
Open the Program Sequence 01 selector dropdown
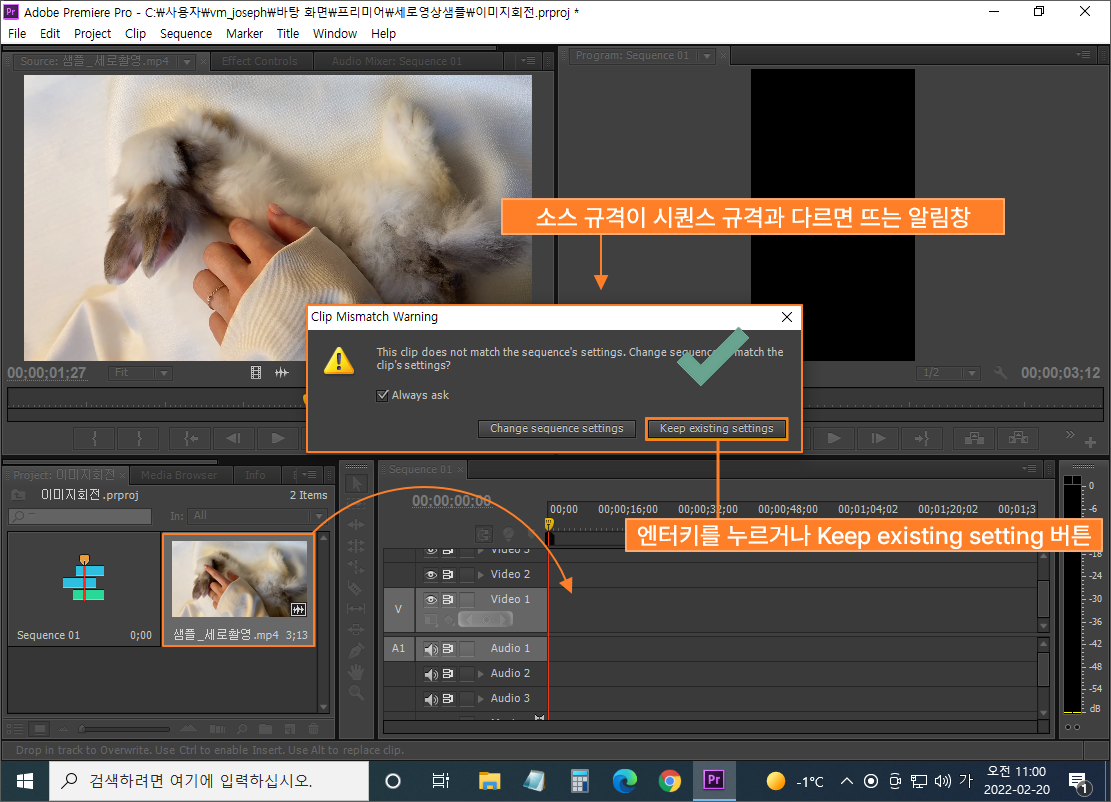click(x=706, y=56)
